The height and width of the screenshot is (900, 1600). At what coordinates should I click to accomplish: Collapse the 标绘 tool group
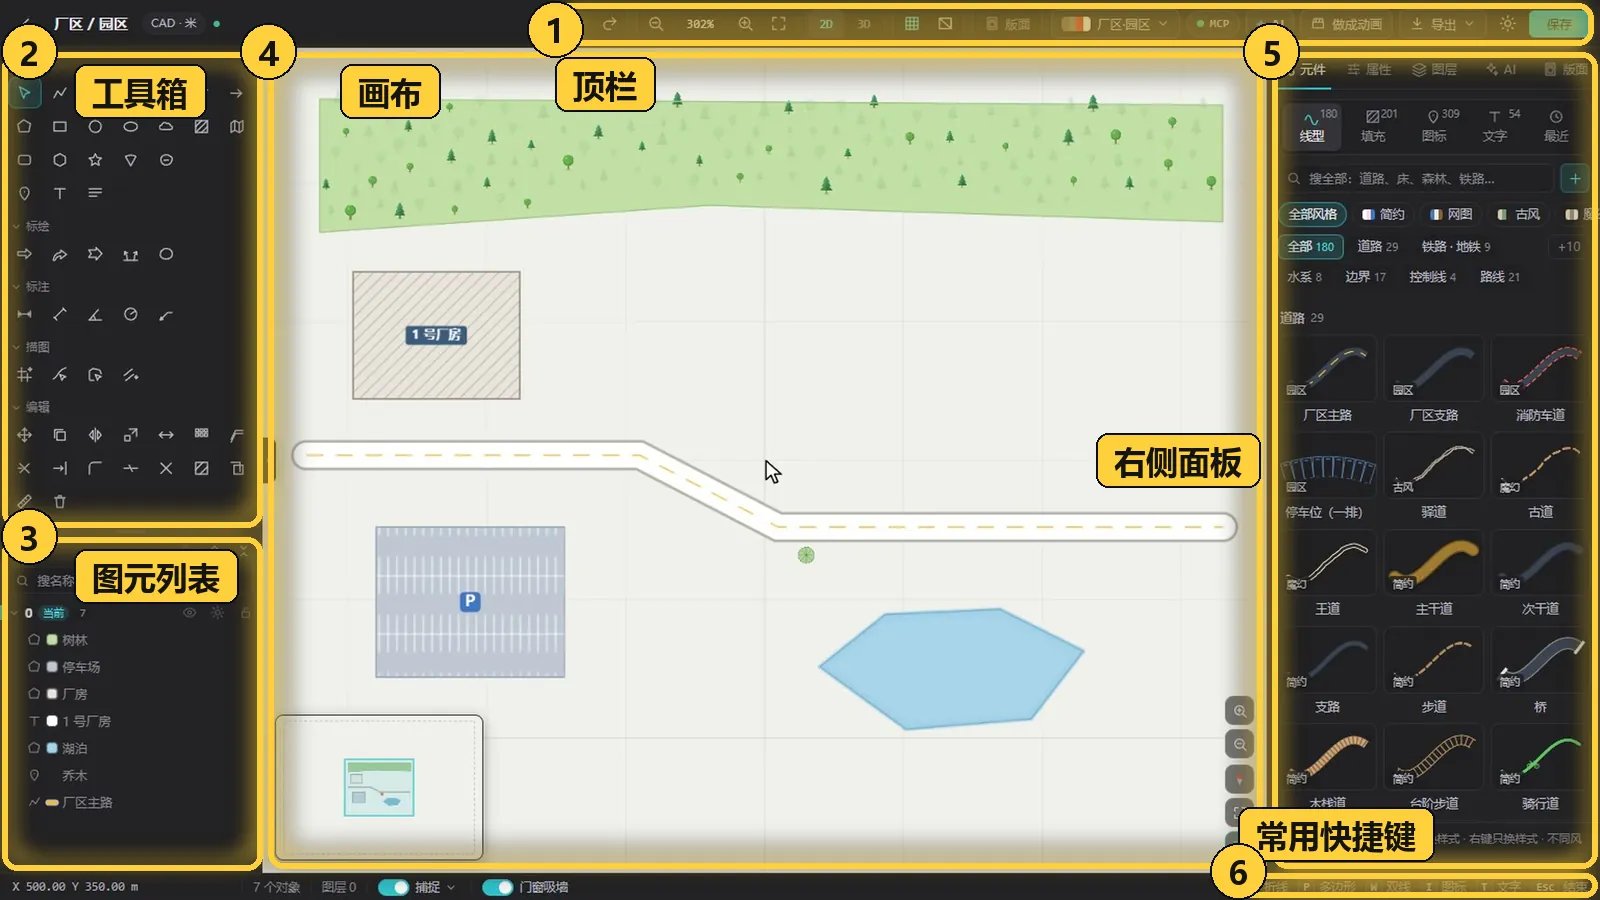[31, 226]
